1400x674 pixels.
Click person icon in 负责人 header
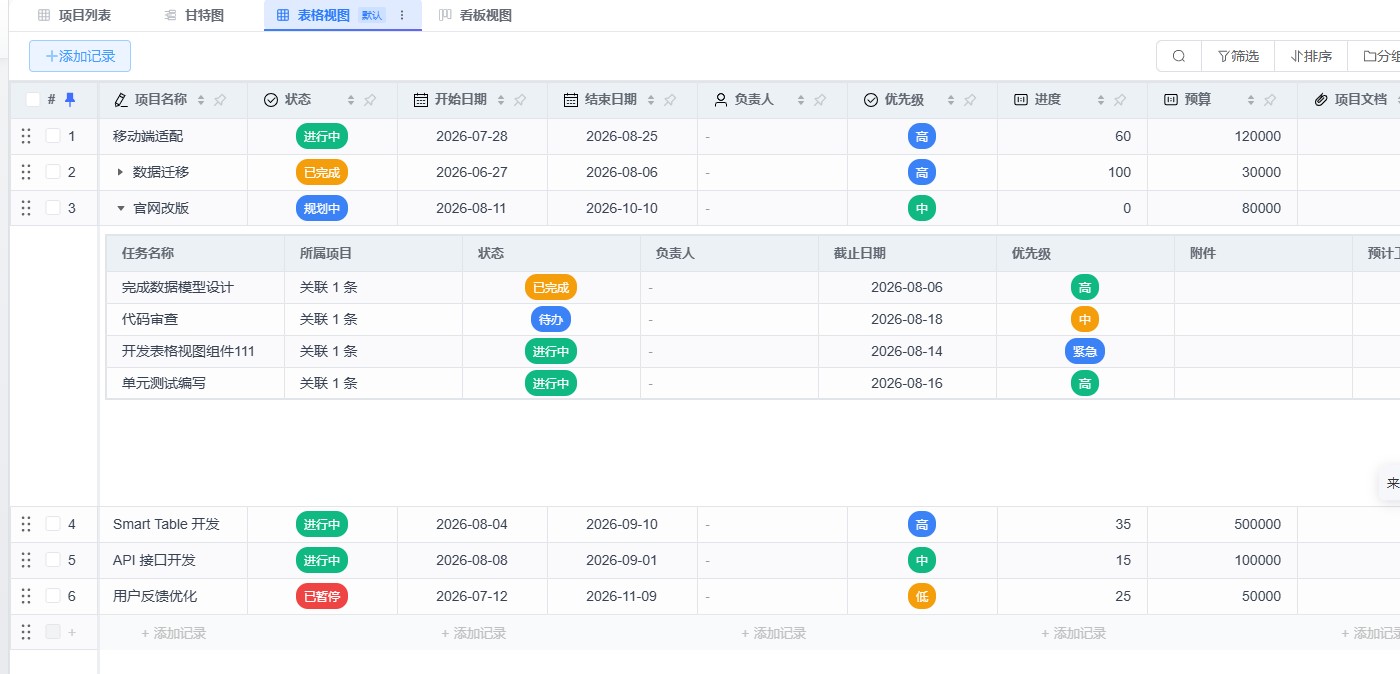[x=721, y=100]
